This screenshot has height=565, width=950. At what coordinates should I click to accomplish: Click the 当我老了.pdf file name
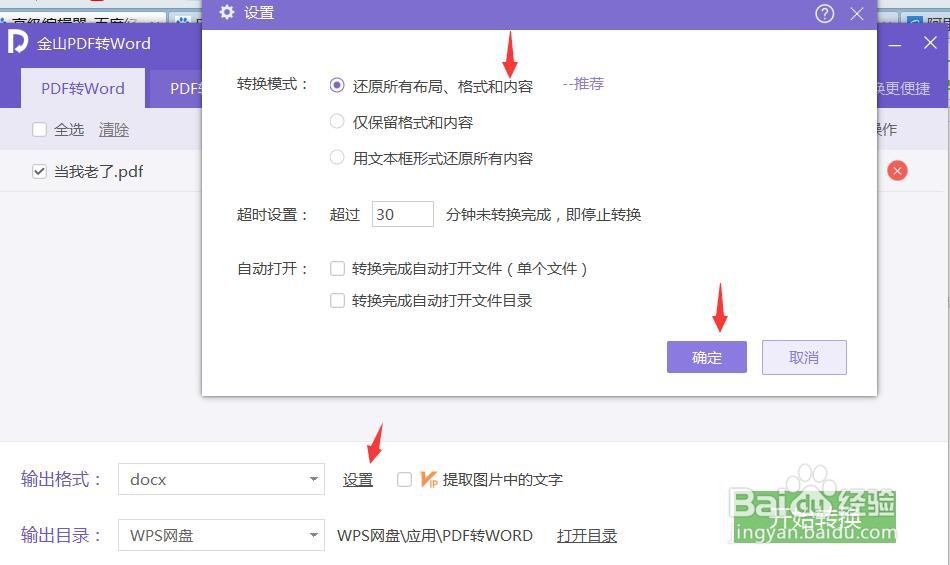[x=99, y=171]
